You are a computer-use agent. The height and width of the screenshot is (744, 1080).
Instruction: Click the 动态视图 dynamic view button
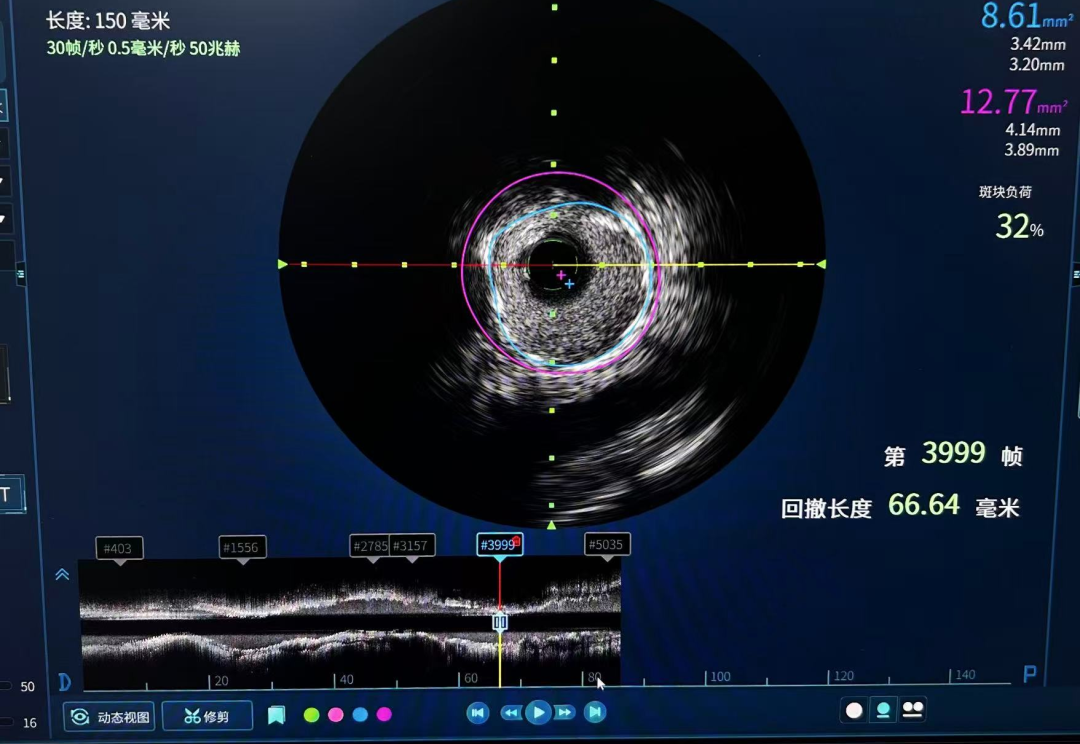click(108, 716)
